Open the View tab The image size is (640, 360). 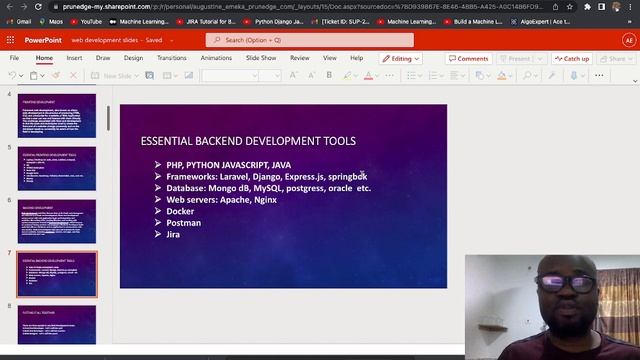point(330,58)
